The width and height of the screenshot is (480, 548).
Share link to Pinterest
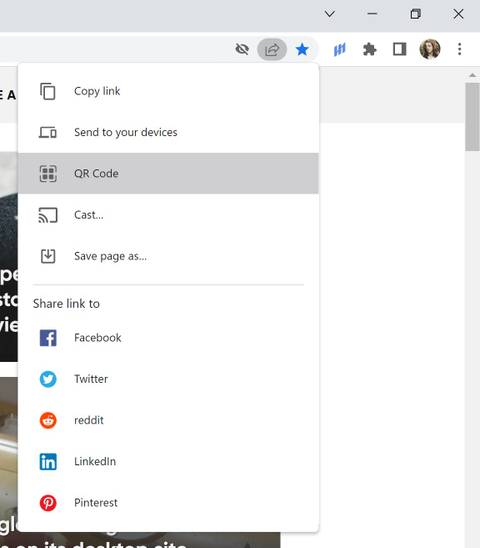(x=168, y=503)
